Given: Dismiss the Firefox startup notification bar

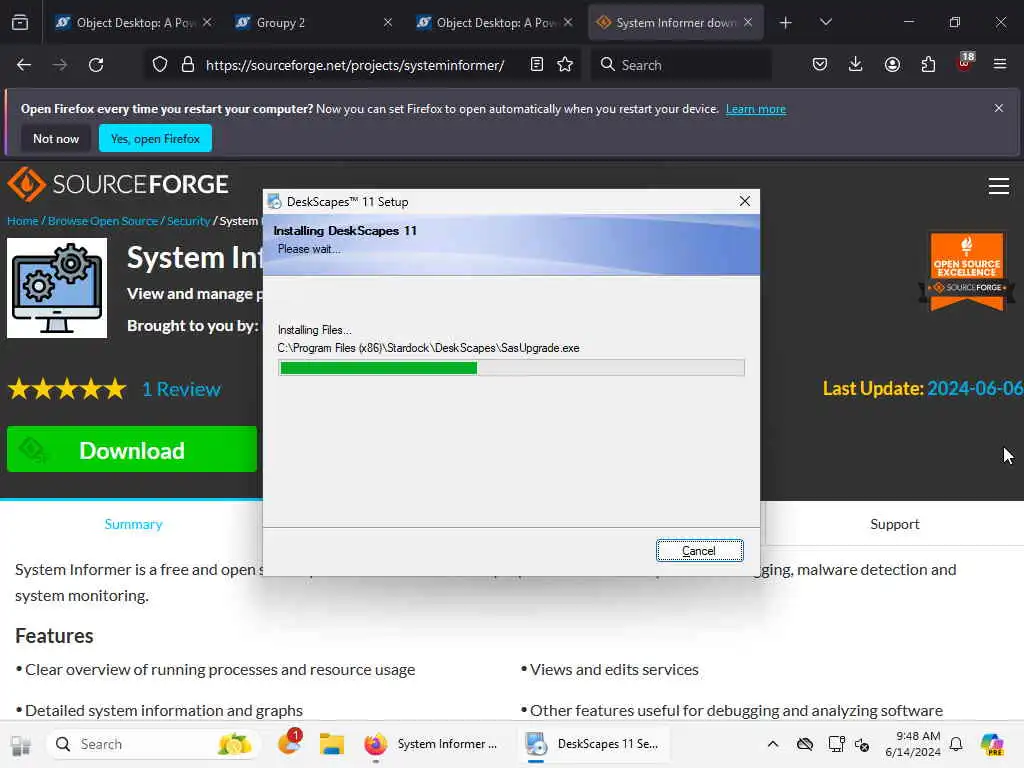Looking at the screenshot, I should tap(999, 108).
